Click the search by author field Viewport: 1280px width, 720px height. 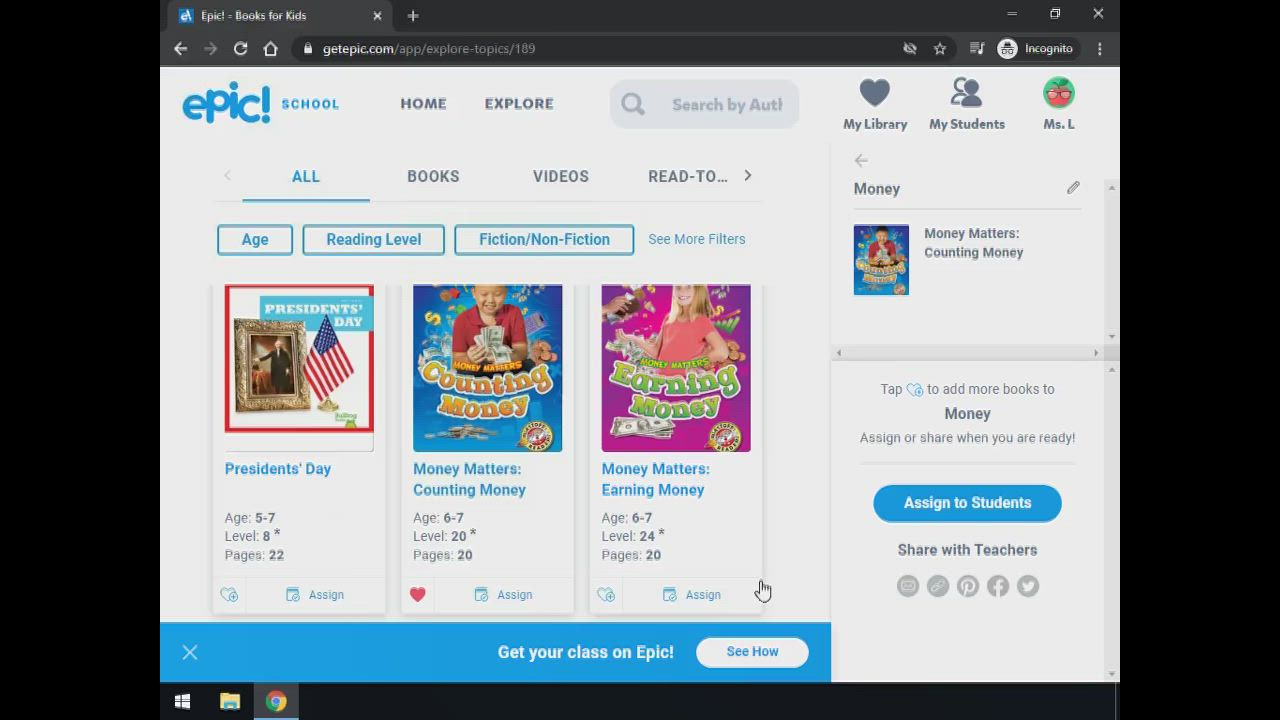point(705,104)
